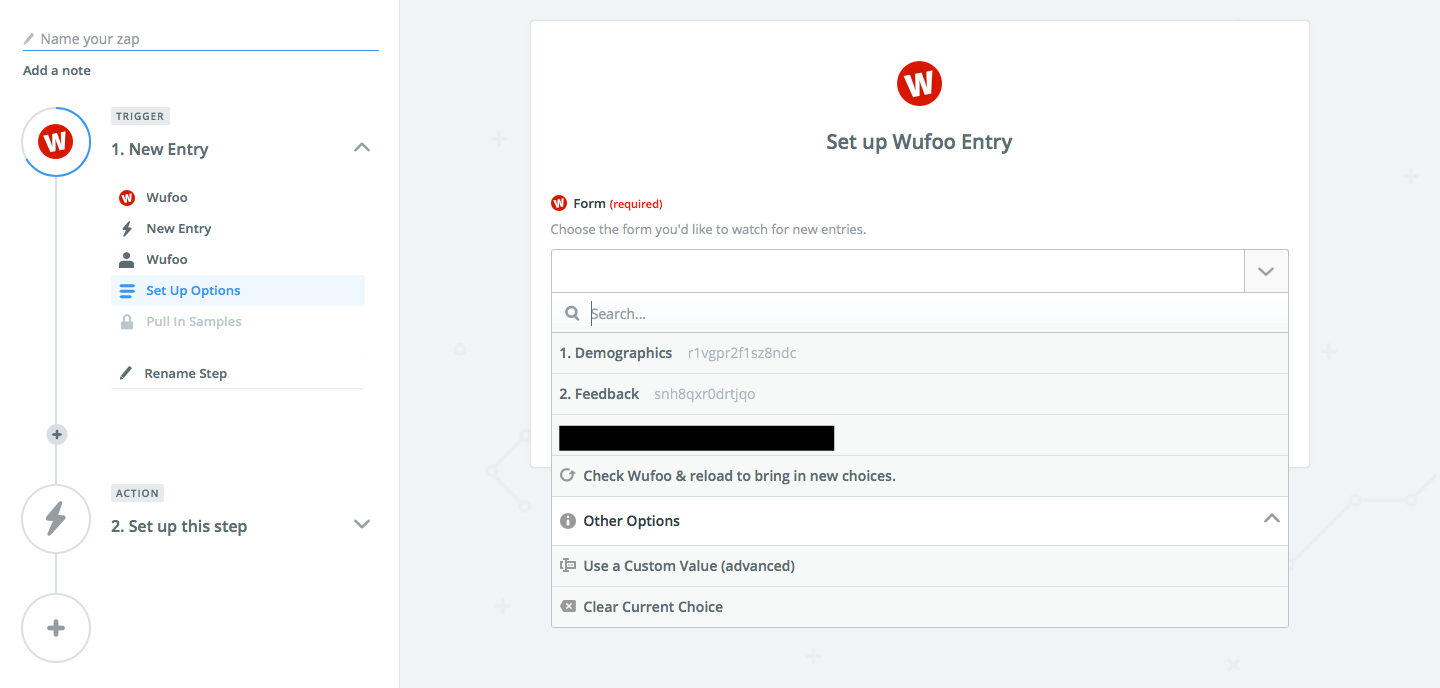The image size is (1440, 688).
Task: Click the lightning icon beside New Entry sub-item
Action: coord(127,229)
